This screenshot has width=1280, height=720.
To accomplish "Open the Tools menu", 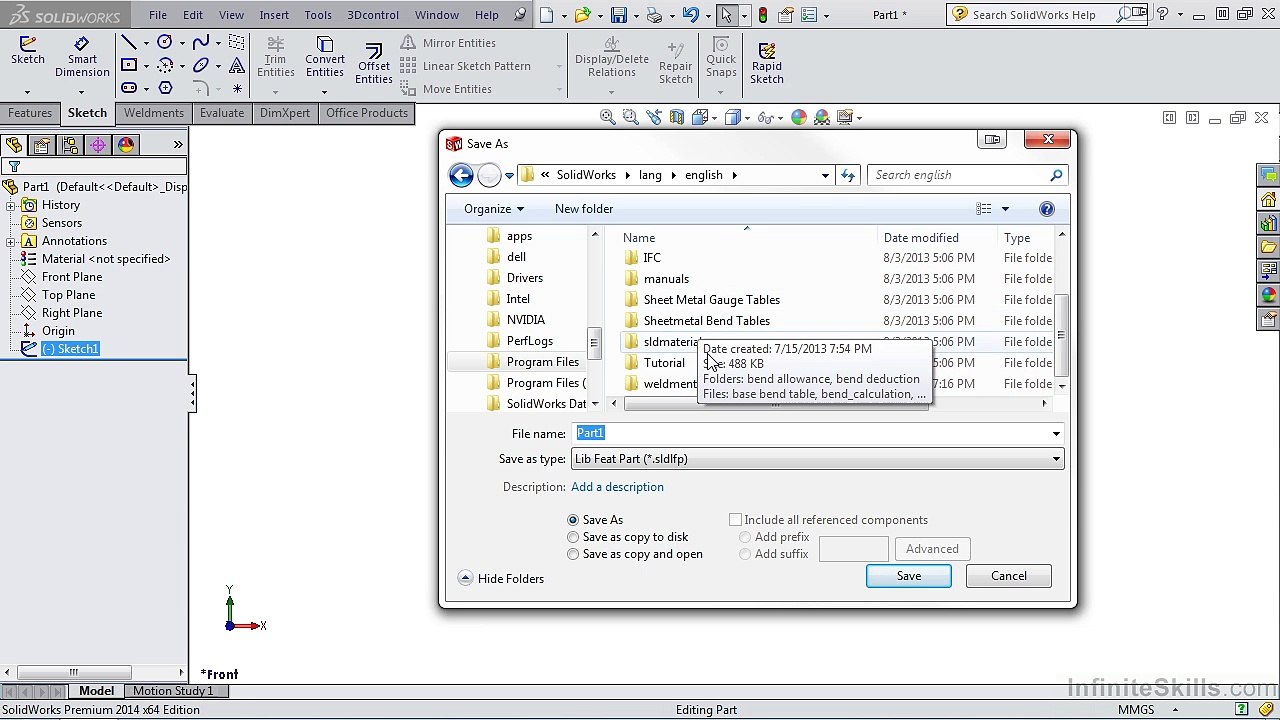I will 318,15.
